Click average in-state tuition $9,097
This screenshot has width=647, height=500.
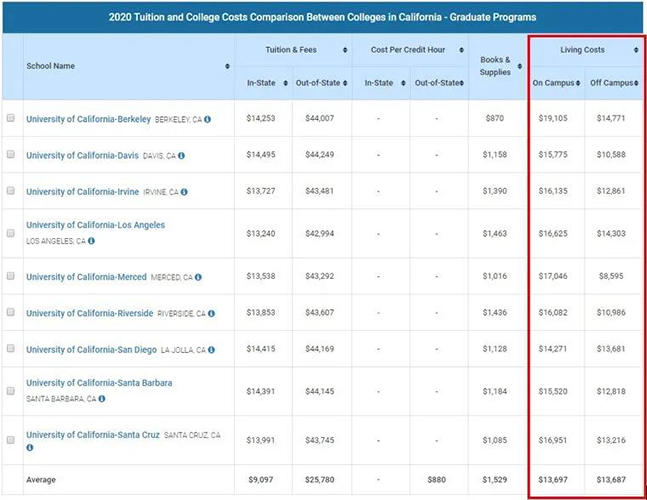261,480
